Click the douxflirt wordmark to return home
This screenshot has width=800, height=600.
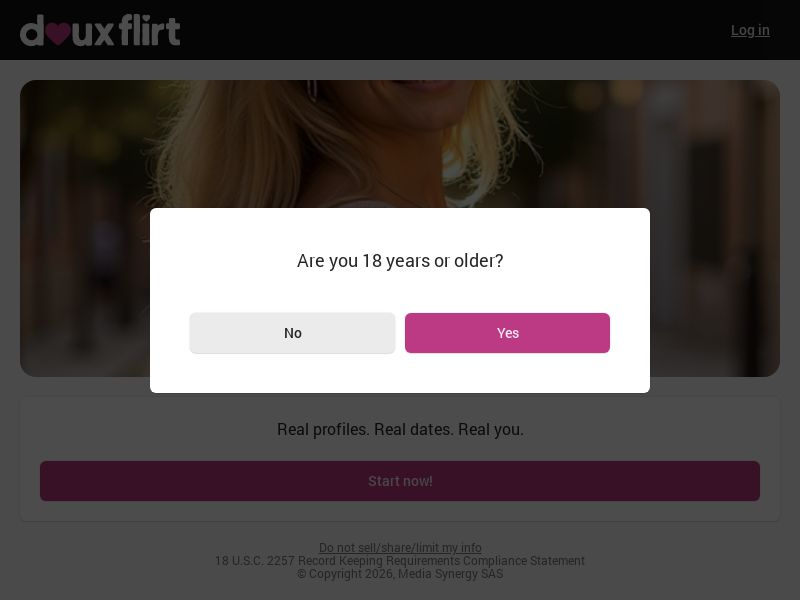tap(100, 30)
